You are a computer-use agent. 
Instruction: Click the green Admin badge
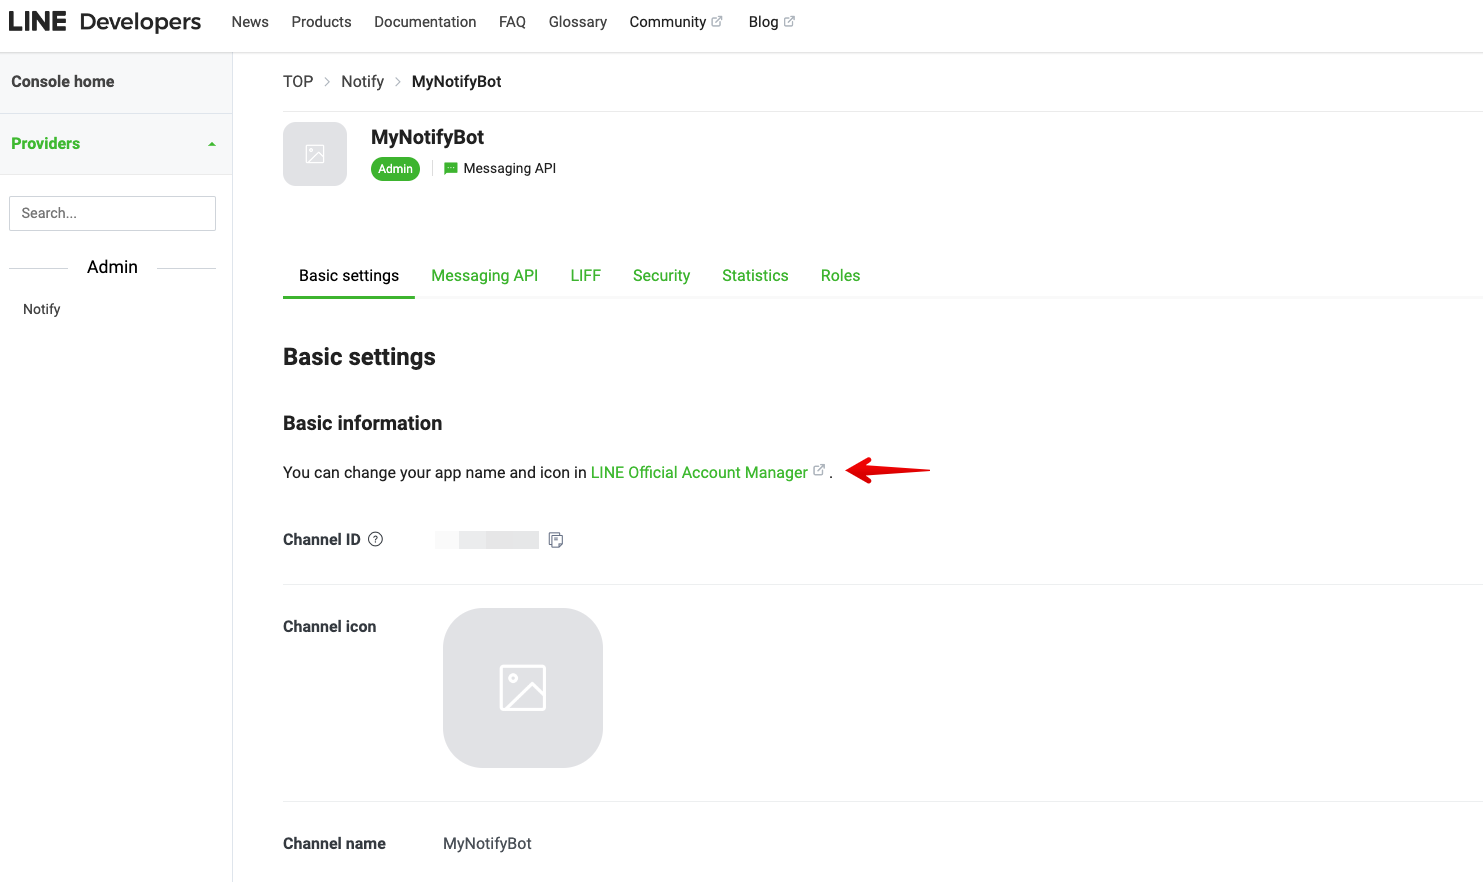[x=395, y=169]
